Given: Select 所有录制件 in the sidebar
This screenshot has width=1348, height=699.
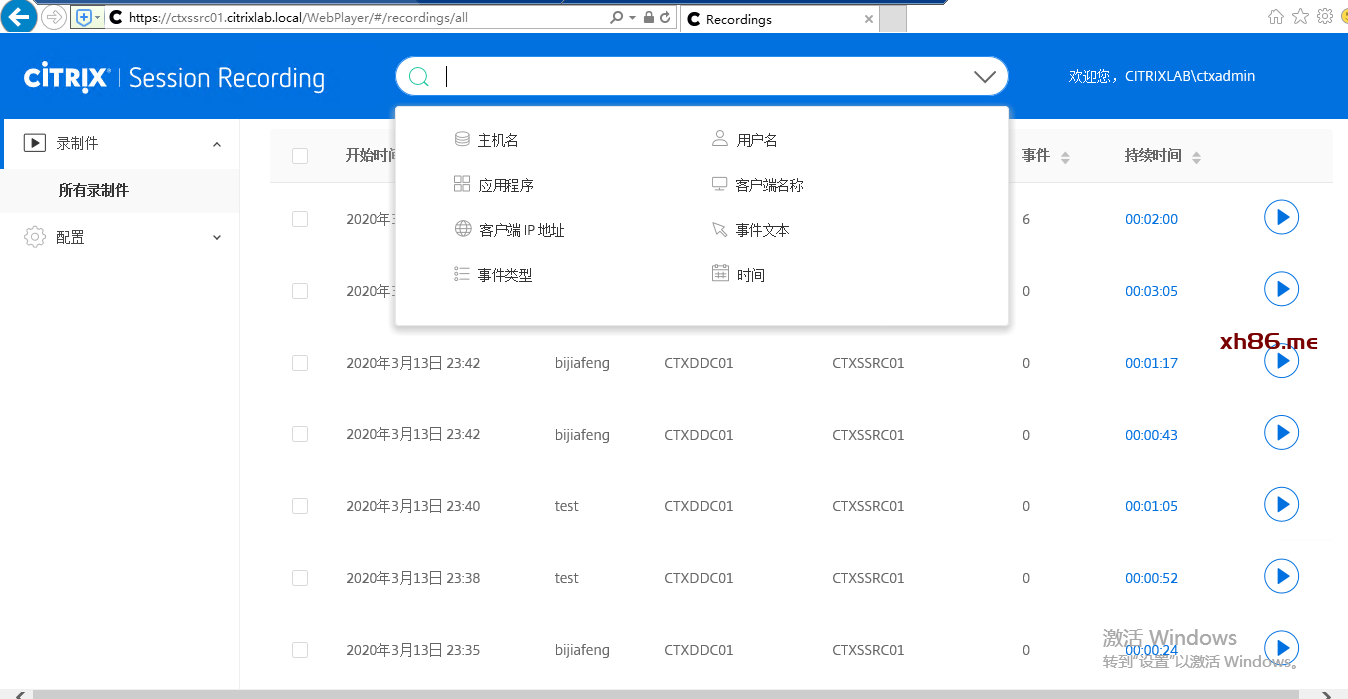Looking at the screenshot, I should (x=94, y=190).
